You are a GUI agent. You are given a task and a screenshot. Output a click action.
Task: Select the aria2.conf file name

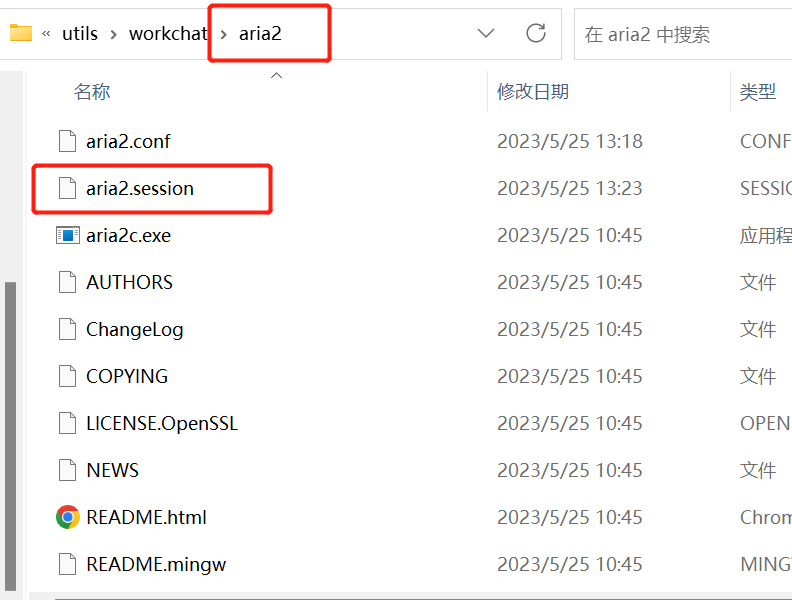pos(128,141)
